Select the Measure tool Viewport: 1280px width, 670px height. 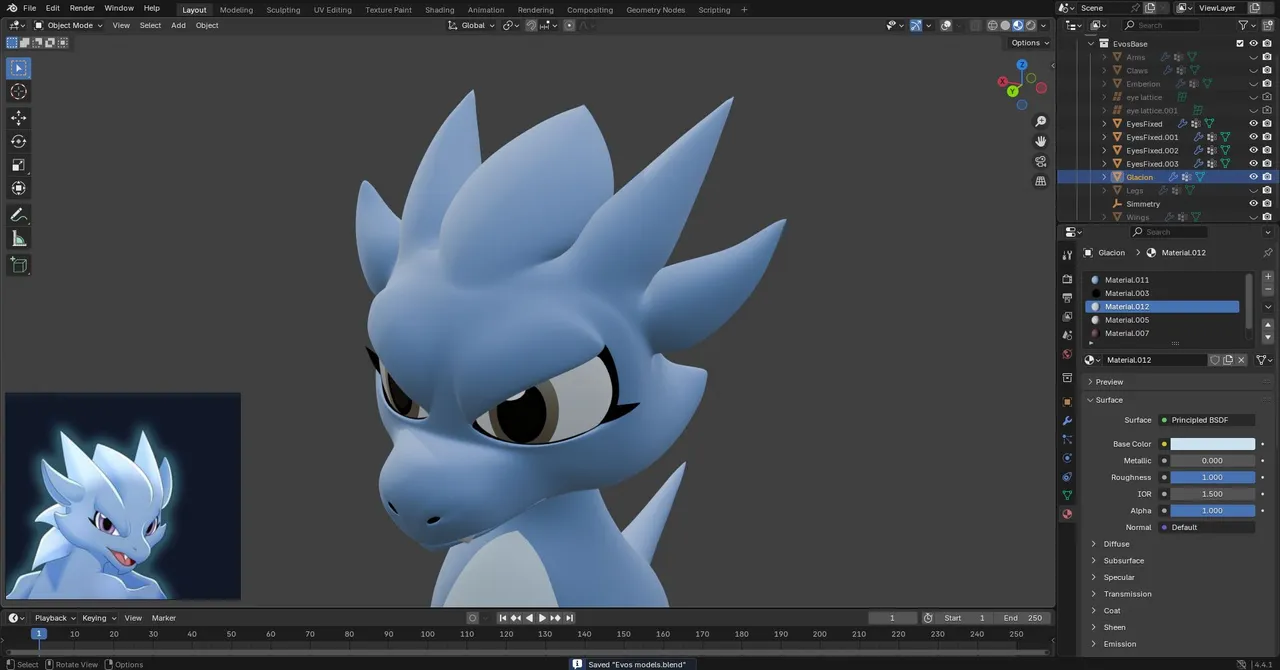[x=19, y=238]
